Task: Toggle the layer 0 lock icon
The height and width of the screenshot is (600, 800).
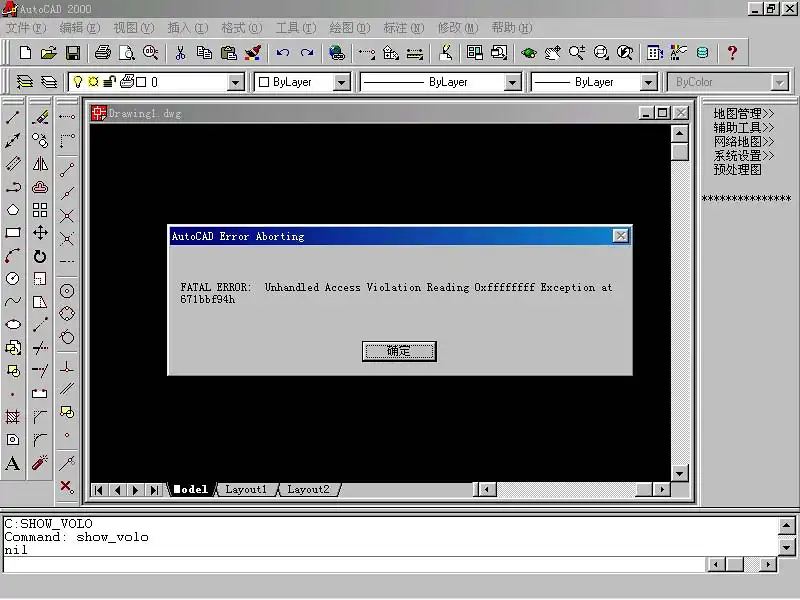Action: (x=109, y=82)
